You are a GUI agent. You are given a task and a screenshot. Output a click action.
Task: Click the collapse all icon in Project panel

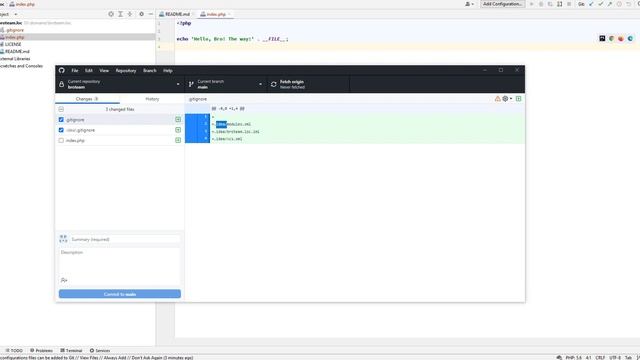[130, 14]
